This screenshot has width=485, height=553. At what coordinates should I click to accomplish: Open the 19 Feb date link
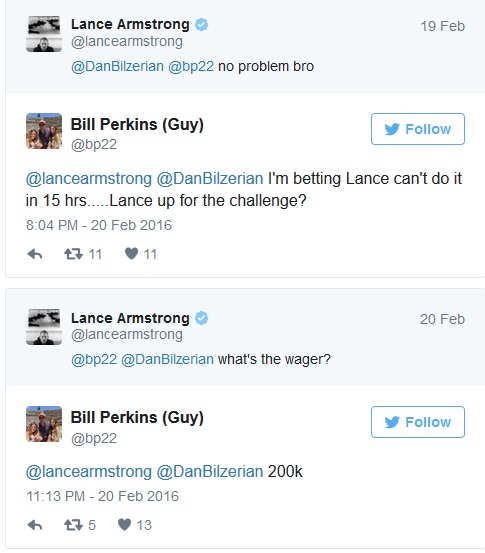[x=442, y=26]
